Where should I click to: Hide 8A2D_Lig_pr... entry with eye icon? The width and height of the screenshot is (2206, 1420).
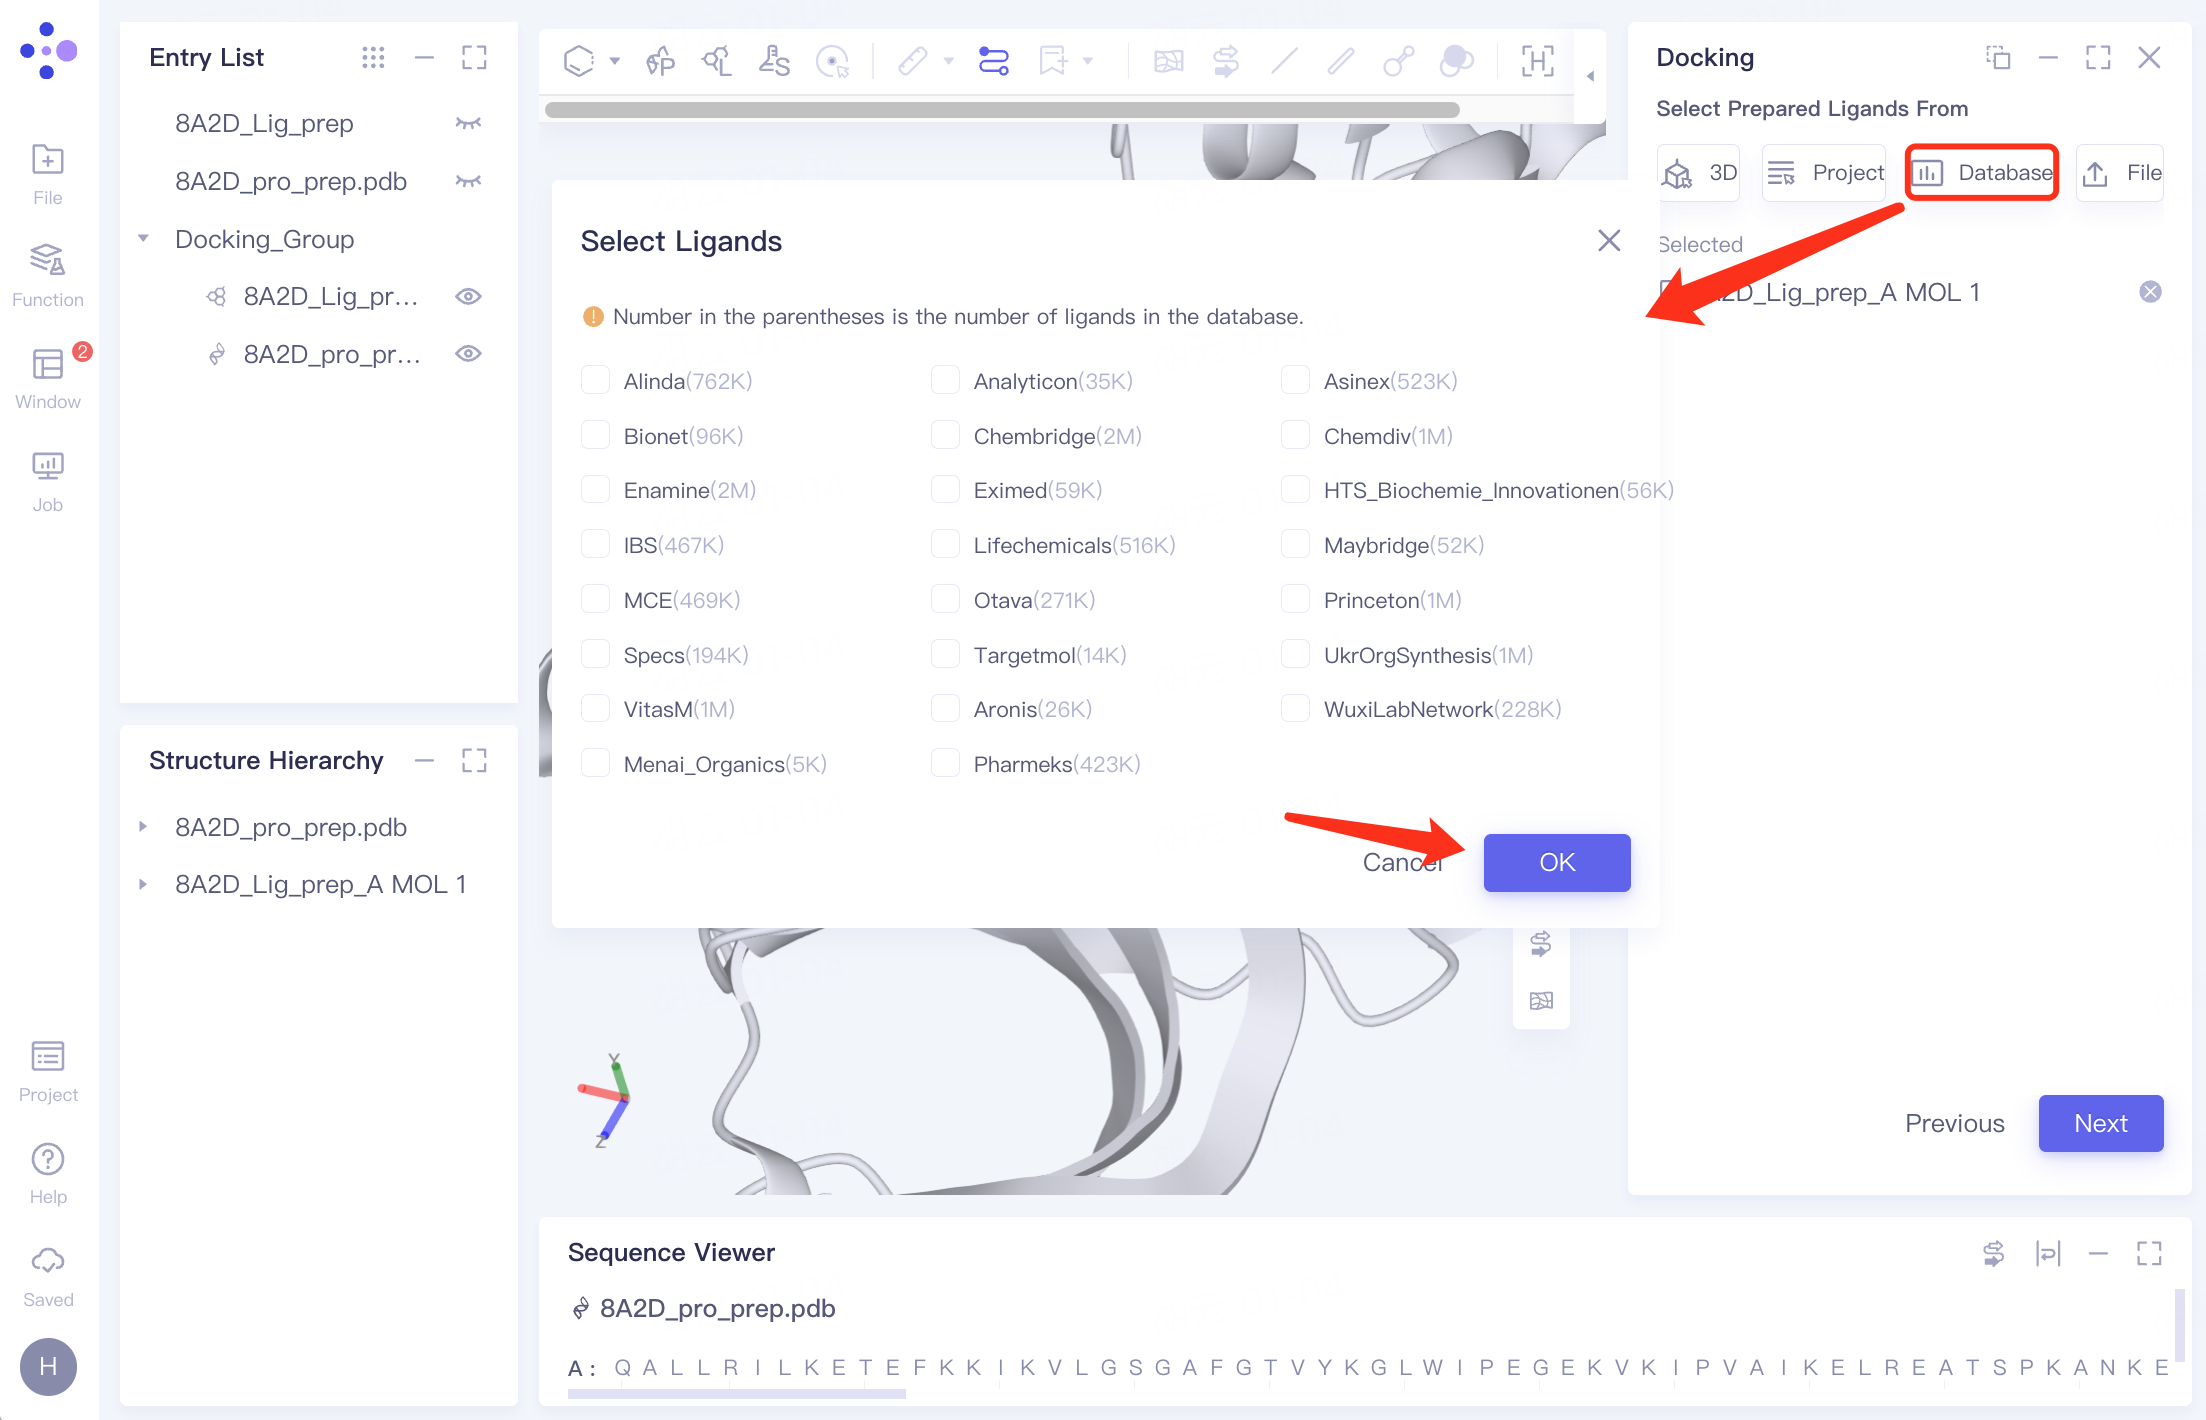click(468, 297)
